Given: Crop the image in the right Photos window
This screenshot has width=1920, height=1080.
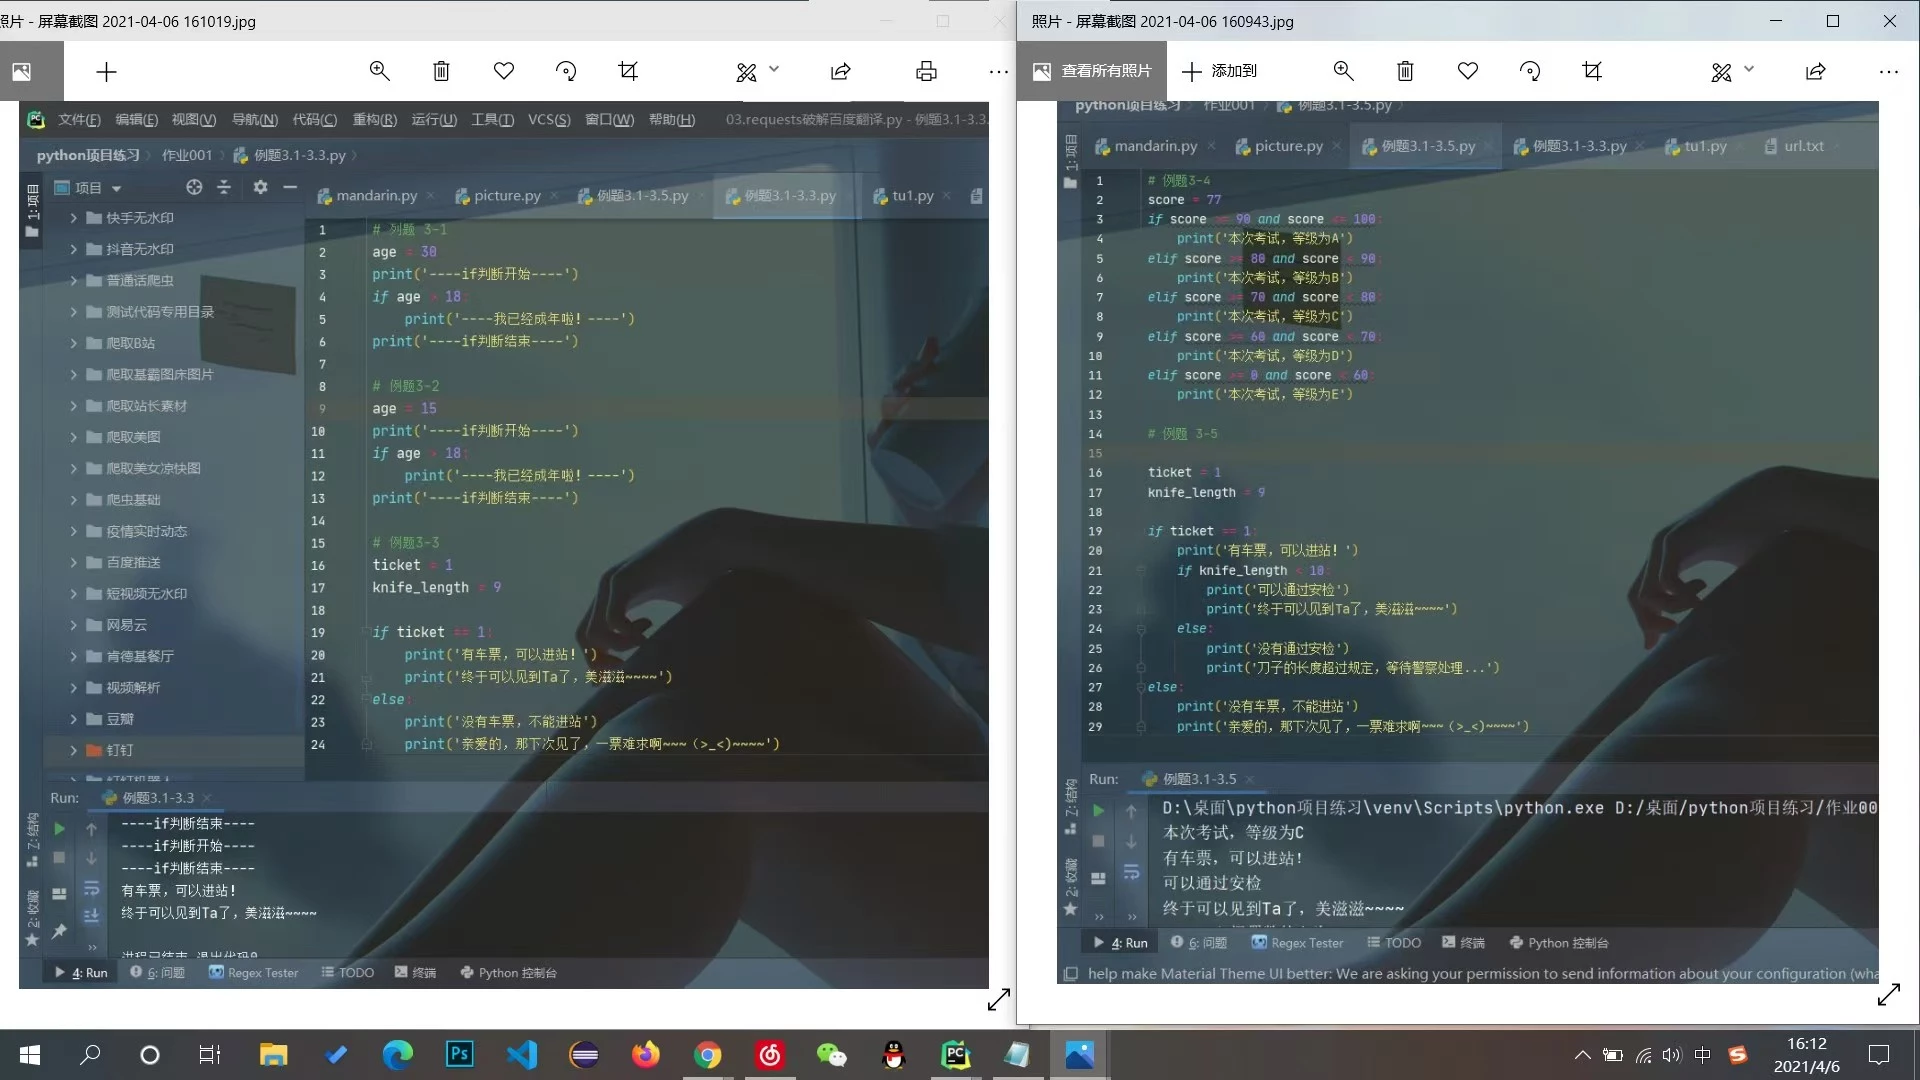Looking at the screenshot, I should 1592,71.
